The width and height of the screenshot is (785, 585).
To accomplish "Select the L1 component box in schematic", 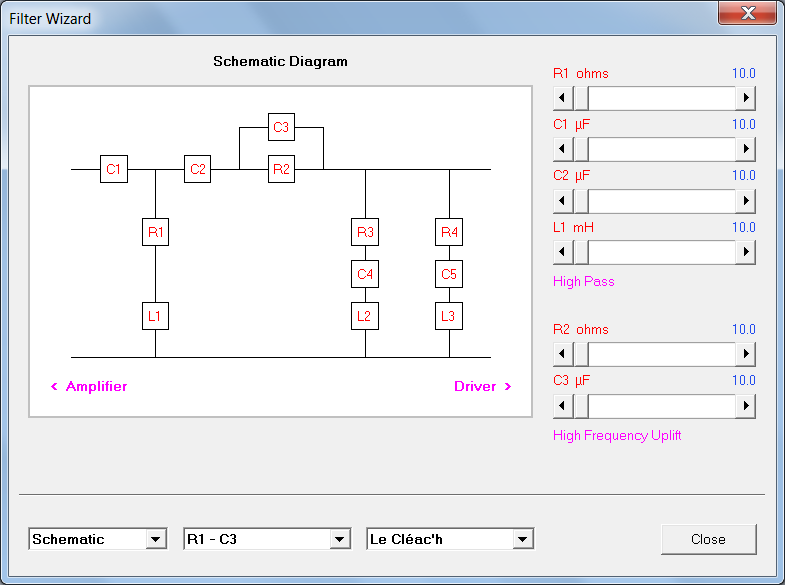I will click(x=155, y=316).
